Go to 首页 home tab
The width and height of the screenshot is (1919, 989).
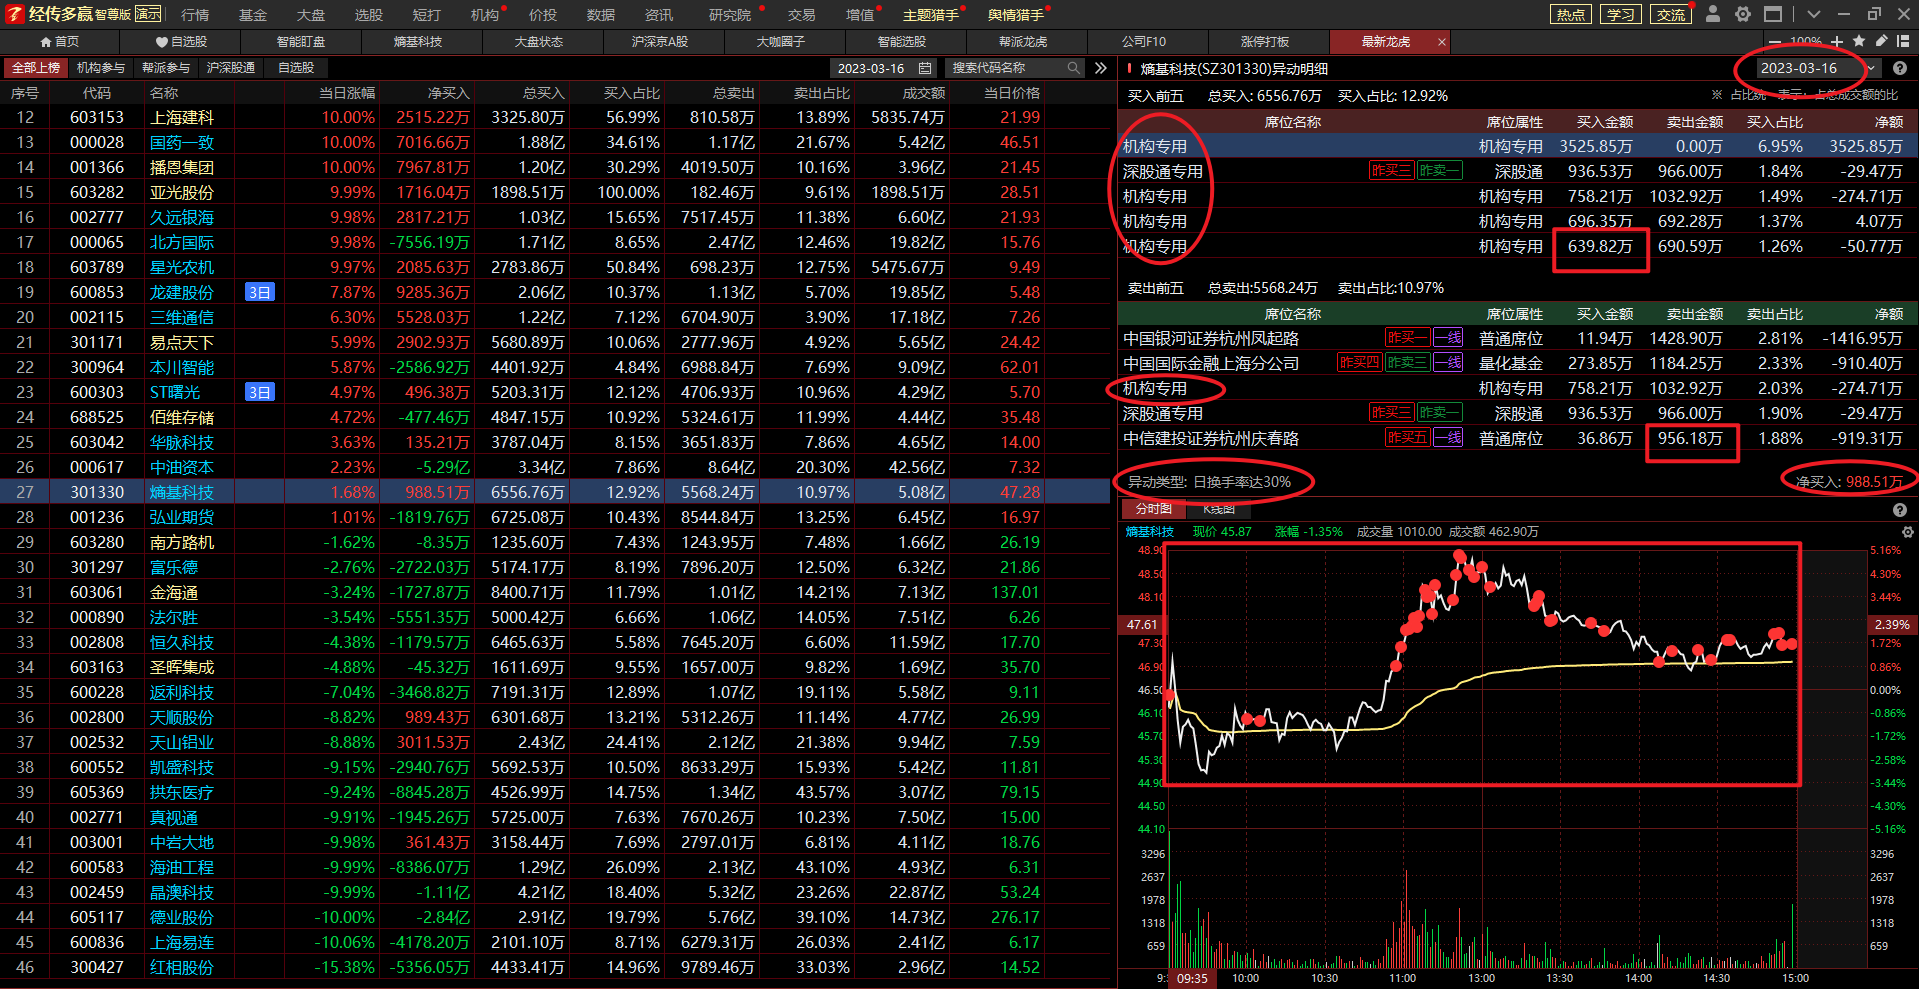click(x=59, y=42)
